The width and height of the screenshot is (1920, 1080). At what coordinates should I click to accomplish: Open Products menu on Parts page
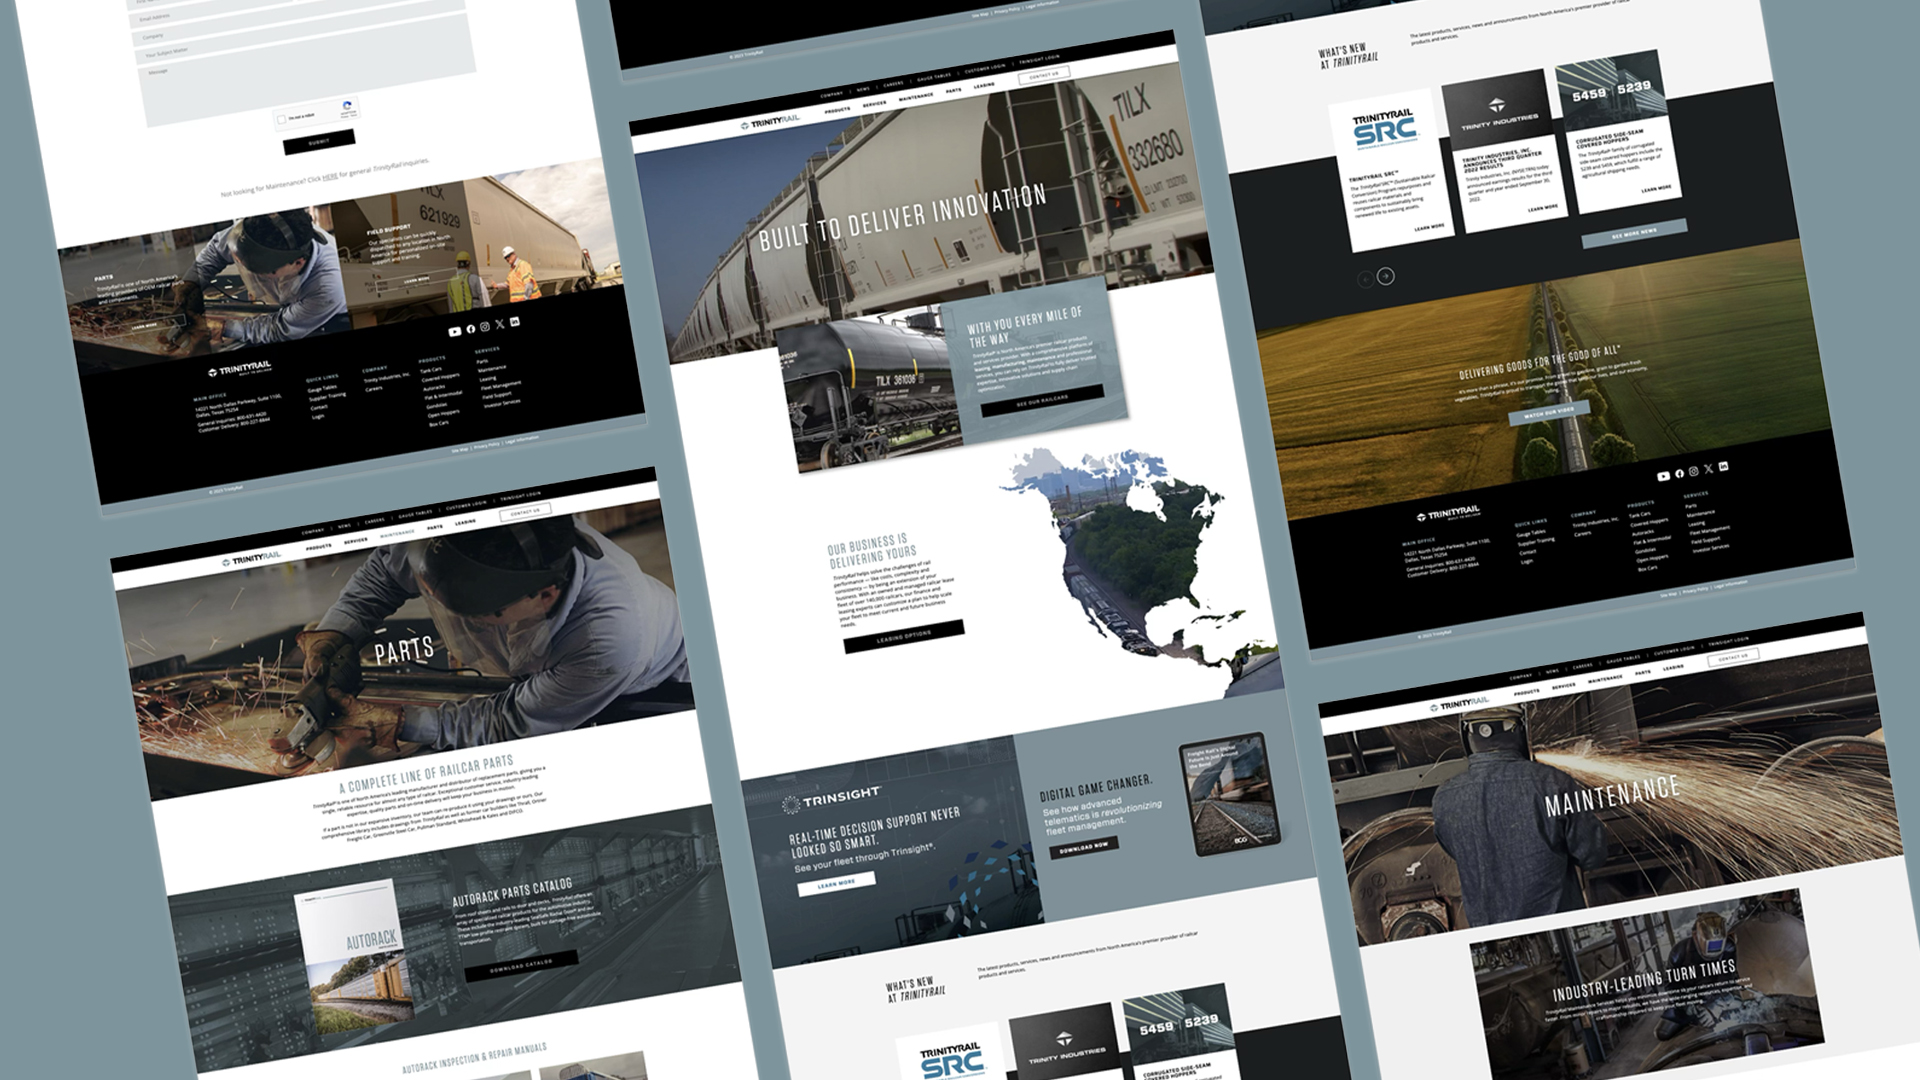click(319, 547)
